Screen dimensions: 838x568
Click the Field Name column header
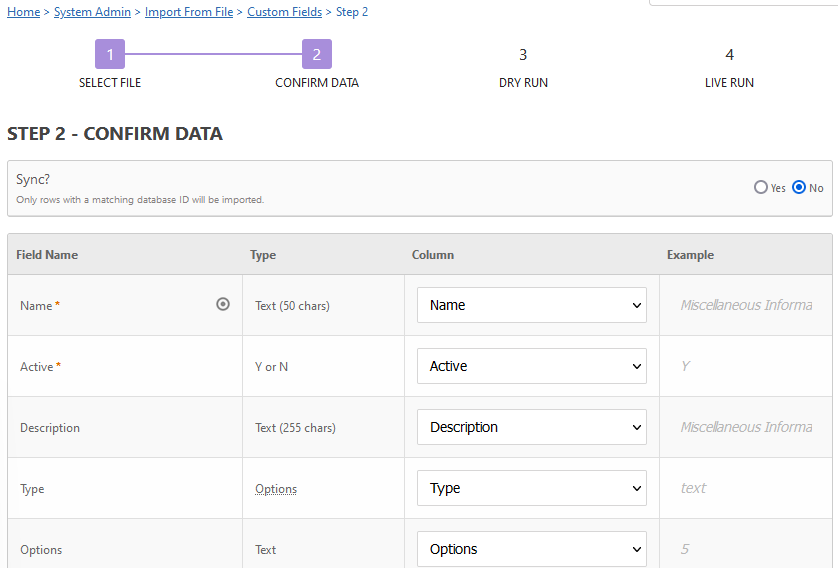point(47,255)
